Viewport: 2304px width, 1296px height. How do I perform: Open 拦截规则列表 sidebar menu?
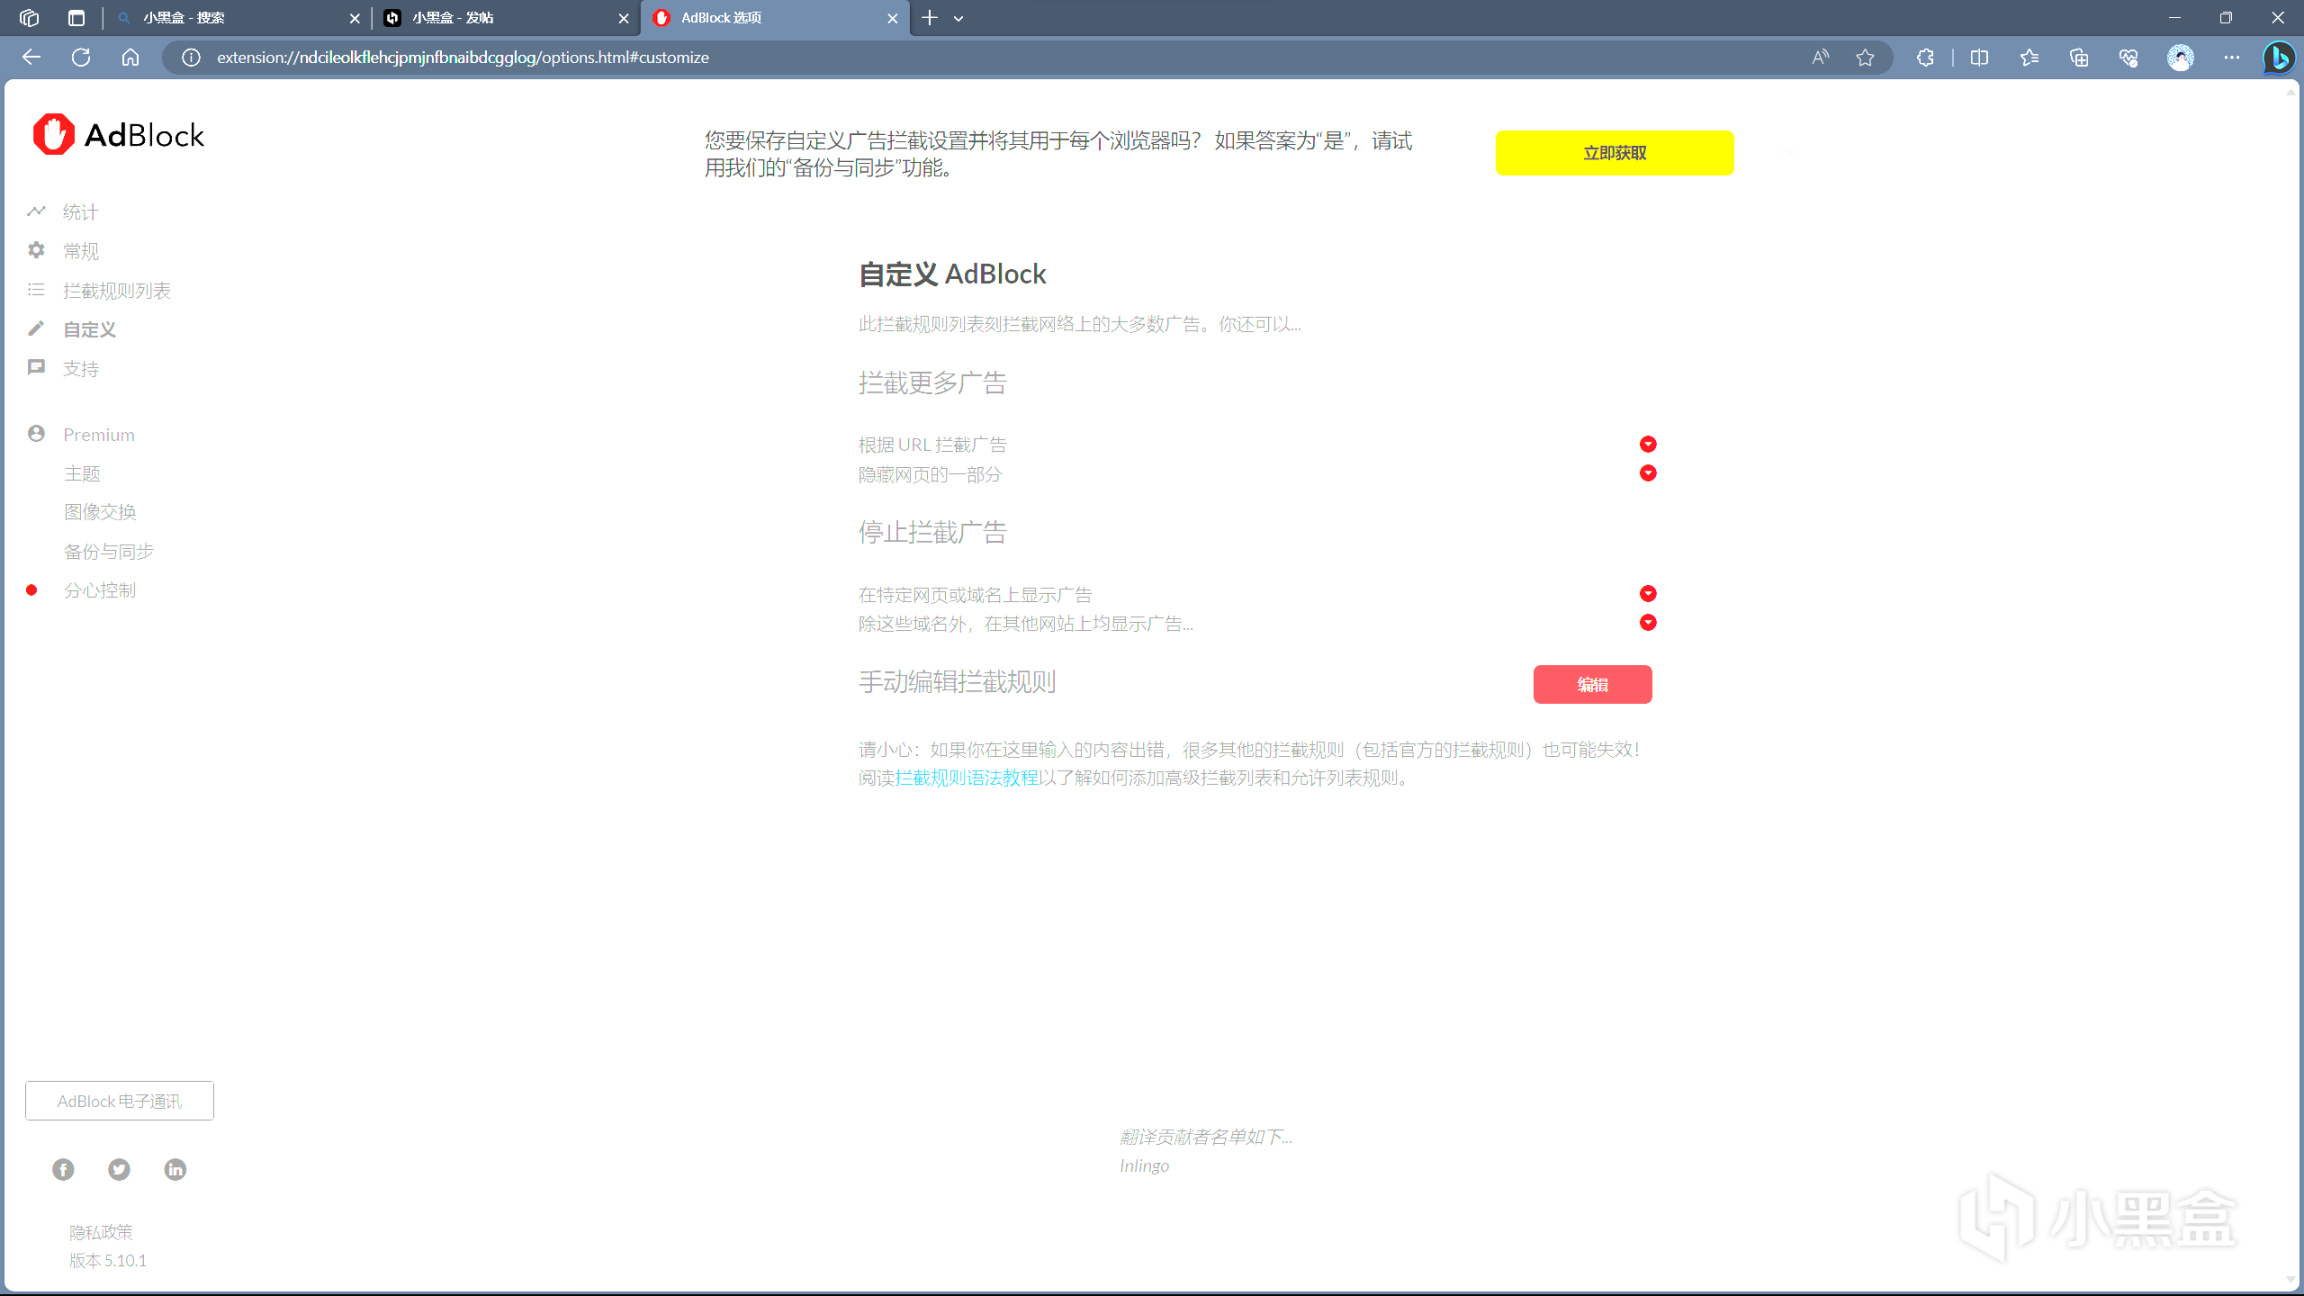pos(116,290)
